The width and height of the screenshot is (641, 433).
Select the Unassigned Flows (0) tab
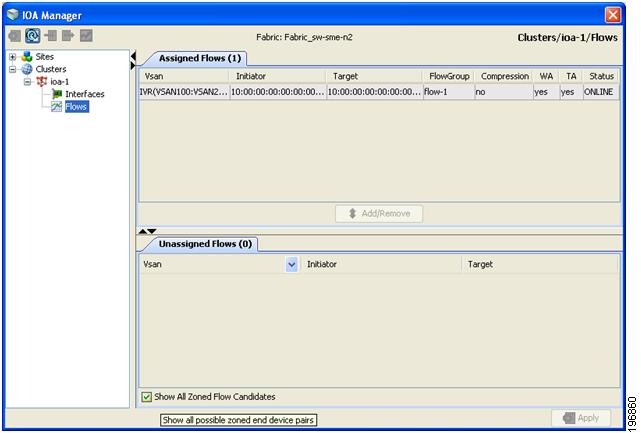click(205, 244)
